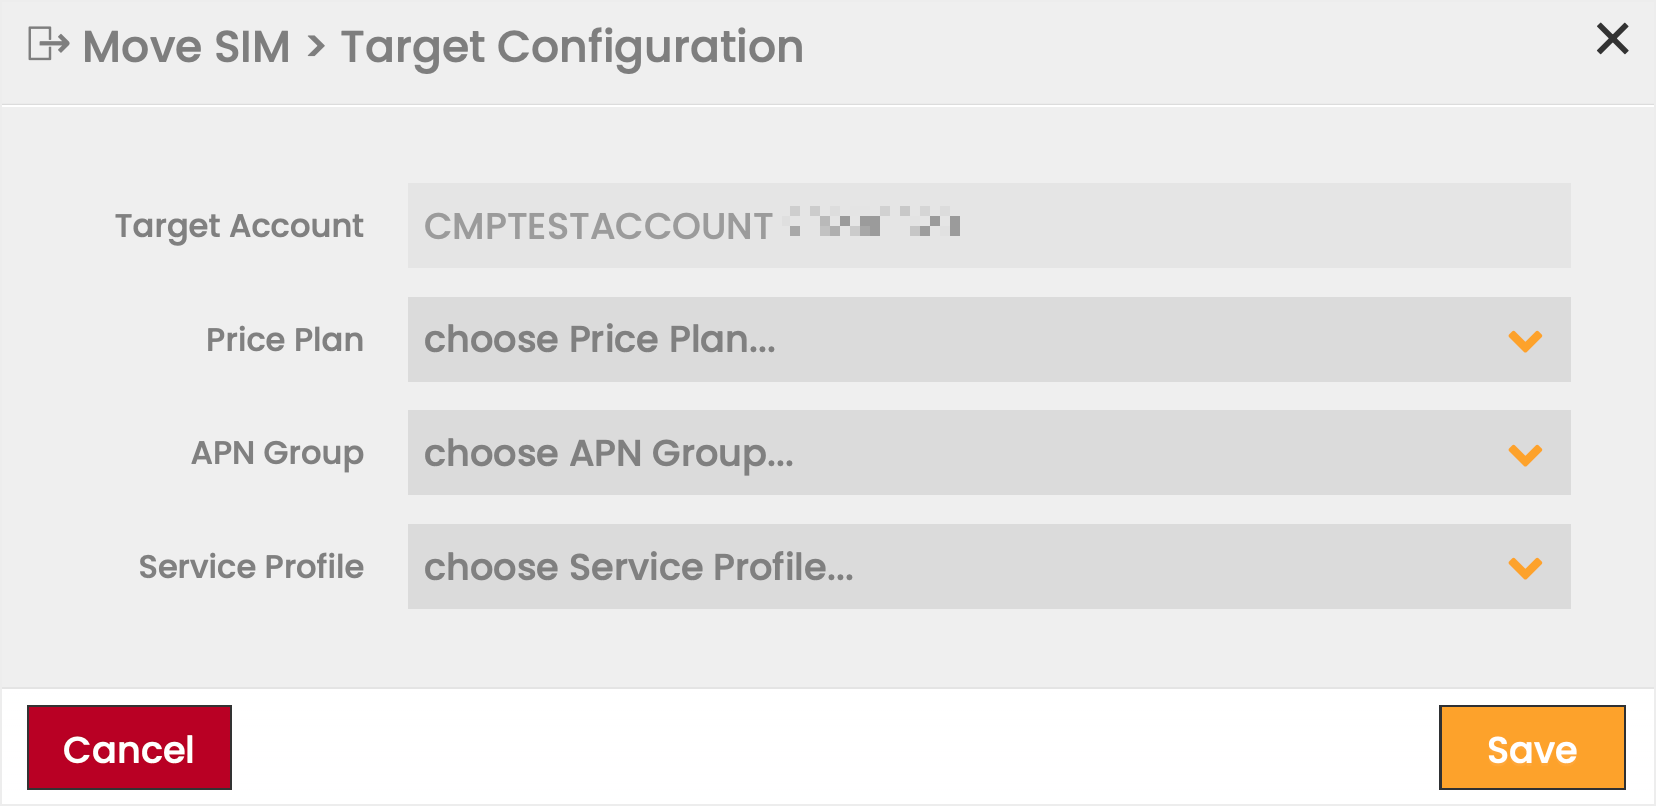Click the 'choose Price Plan...' placeholder text
This screenshot has height=806, width=1656.
point(600,340)
